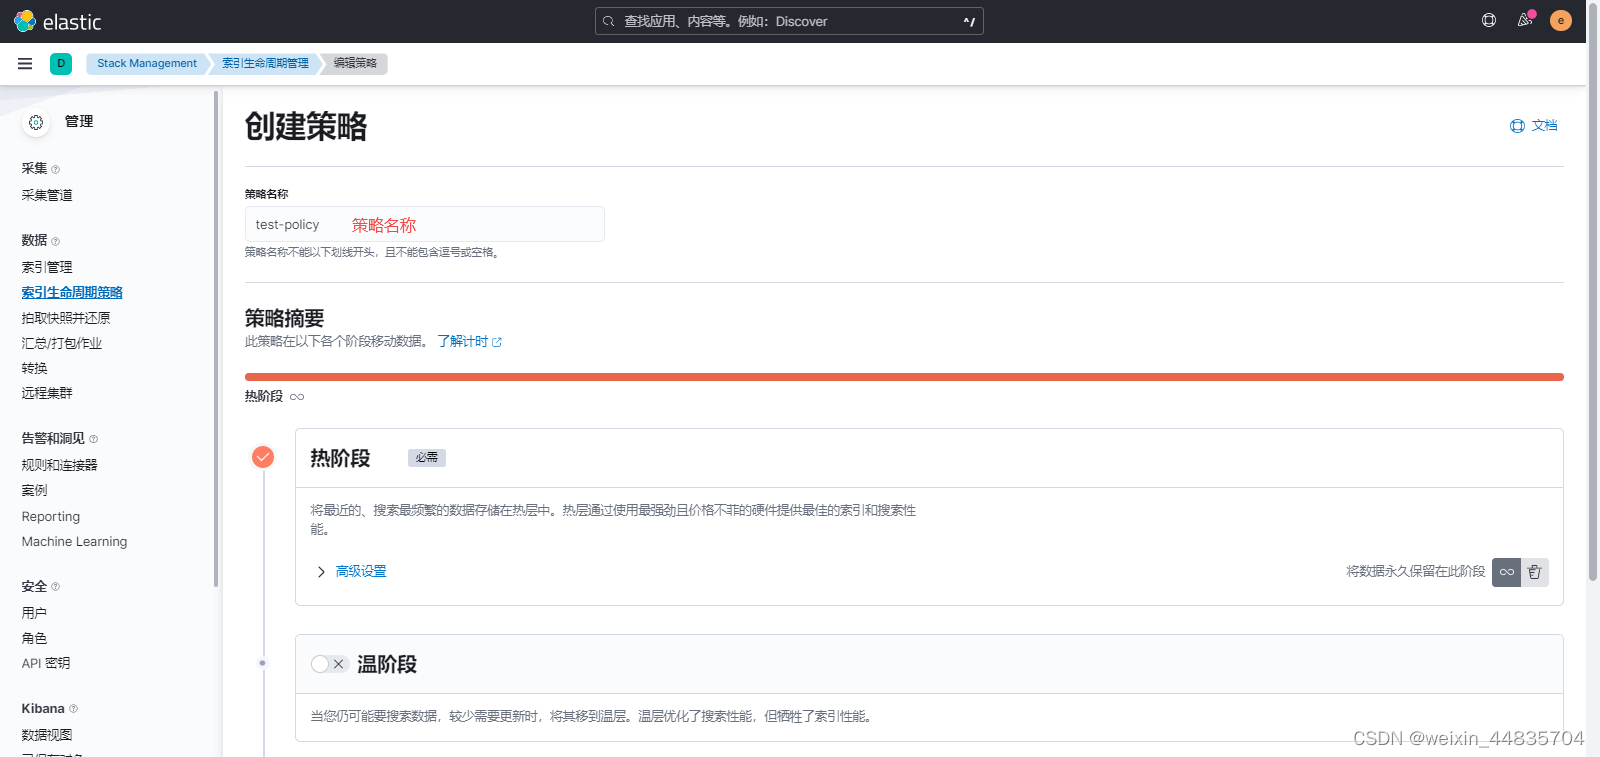Click the red hot phase timeline bar
The image size is (1600, 757).
tap(904, 377)
